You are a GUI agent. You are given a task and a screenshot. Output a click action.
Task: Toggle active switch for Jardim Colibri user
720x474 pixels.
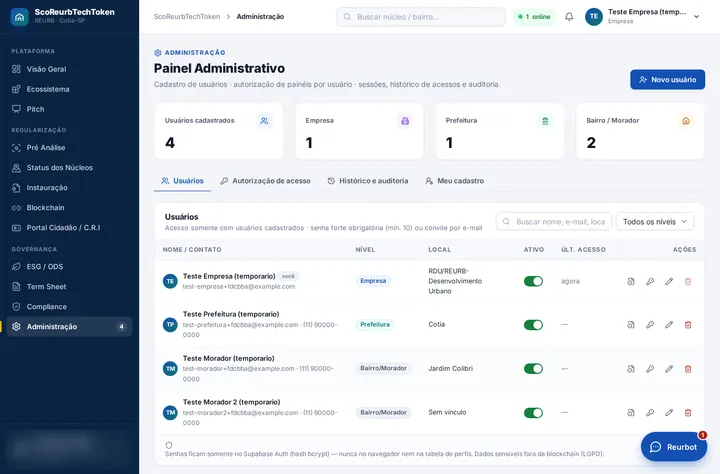[533, 368]
